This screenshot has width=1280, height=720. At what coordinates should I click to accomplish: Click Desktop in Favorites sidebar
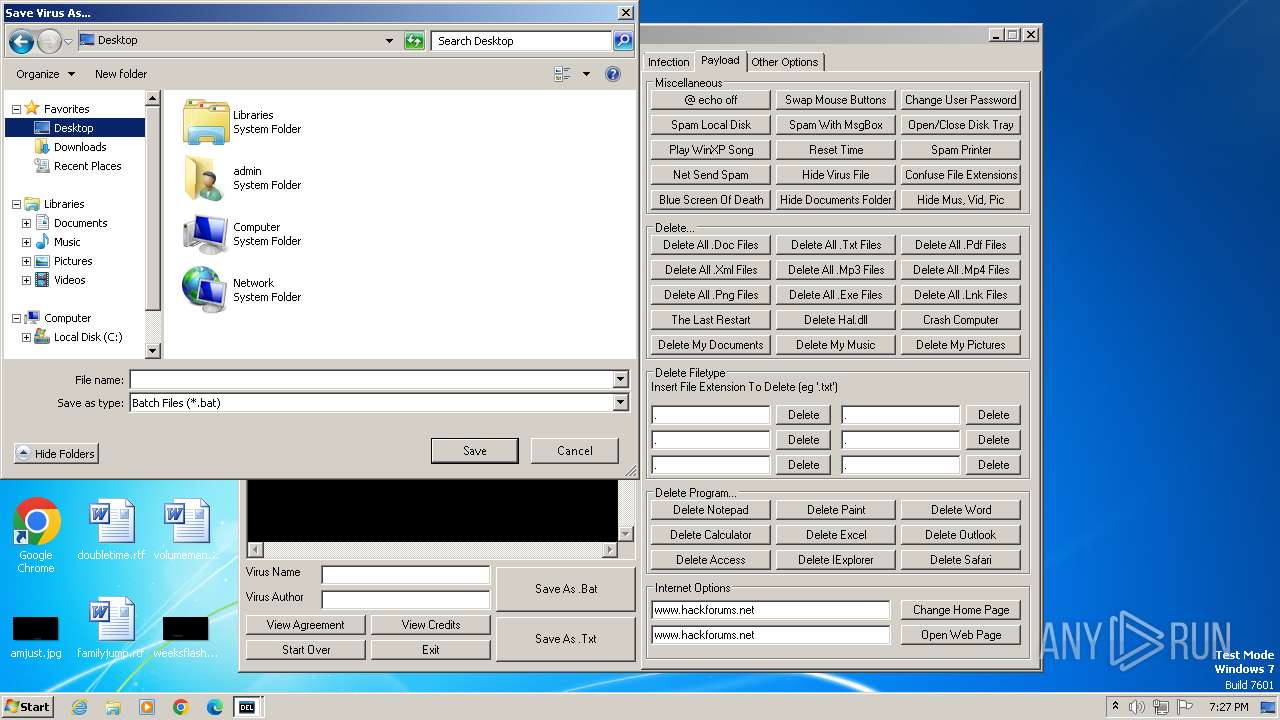pos(74,128)
